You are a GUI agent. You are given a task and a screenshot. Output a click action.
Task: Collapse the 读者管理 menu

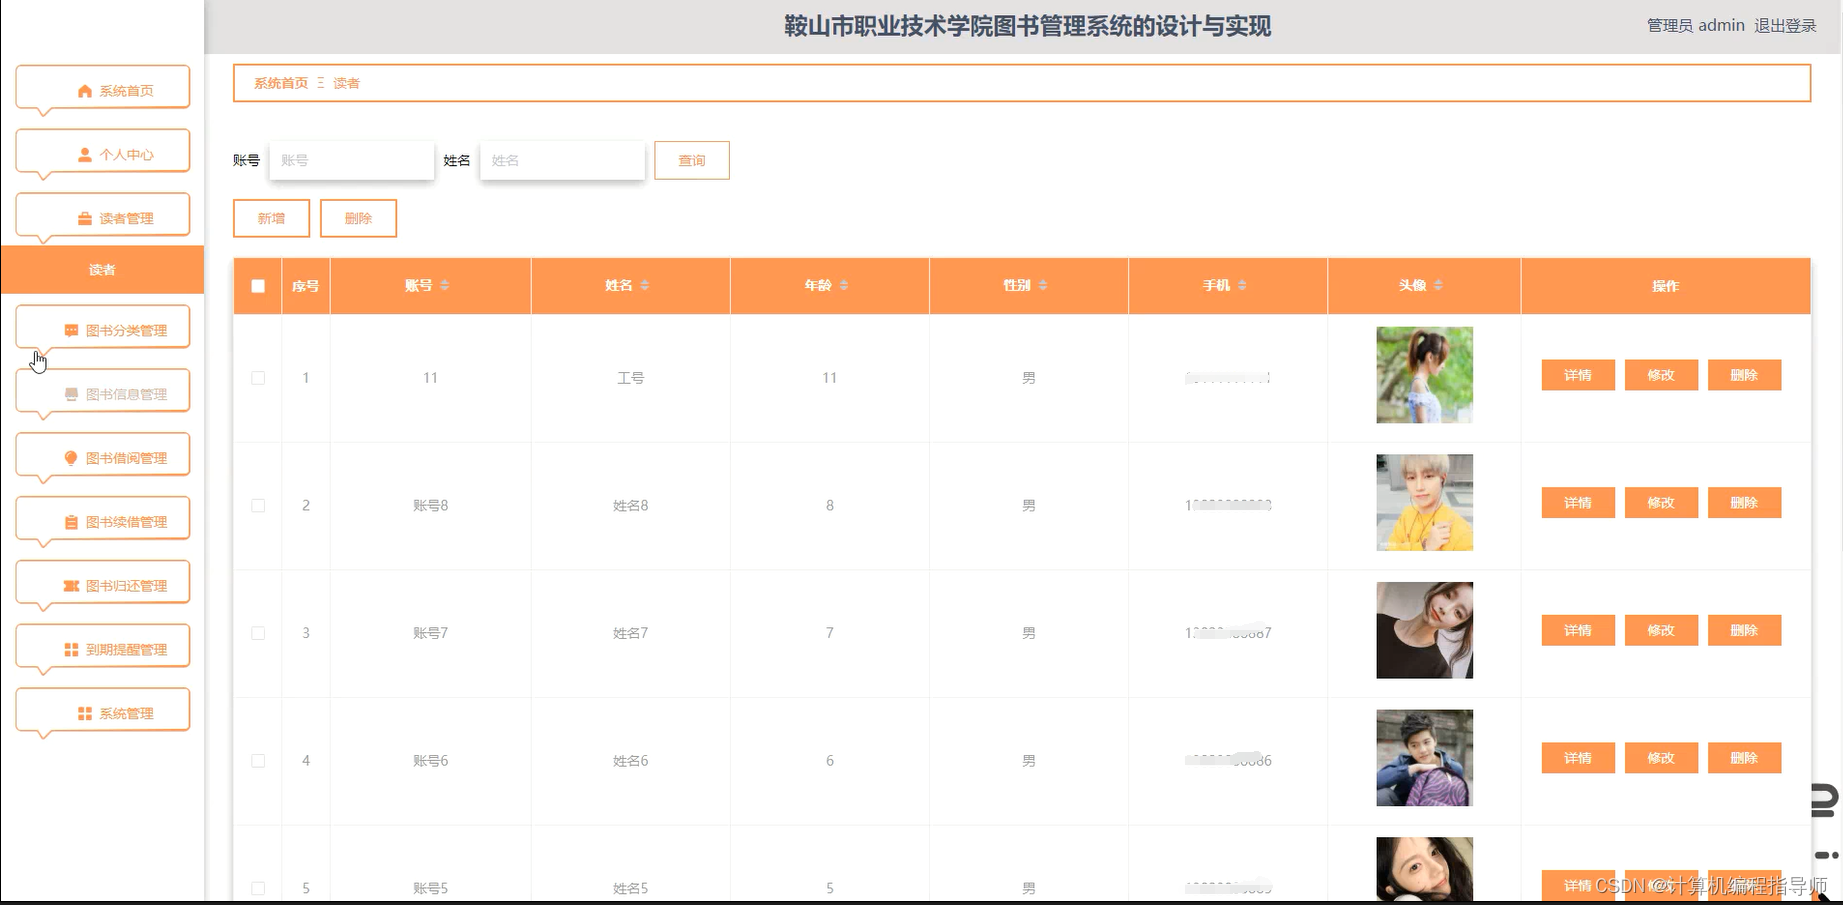[103, 218]
